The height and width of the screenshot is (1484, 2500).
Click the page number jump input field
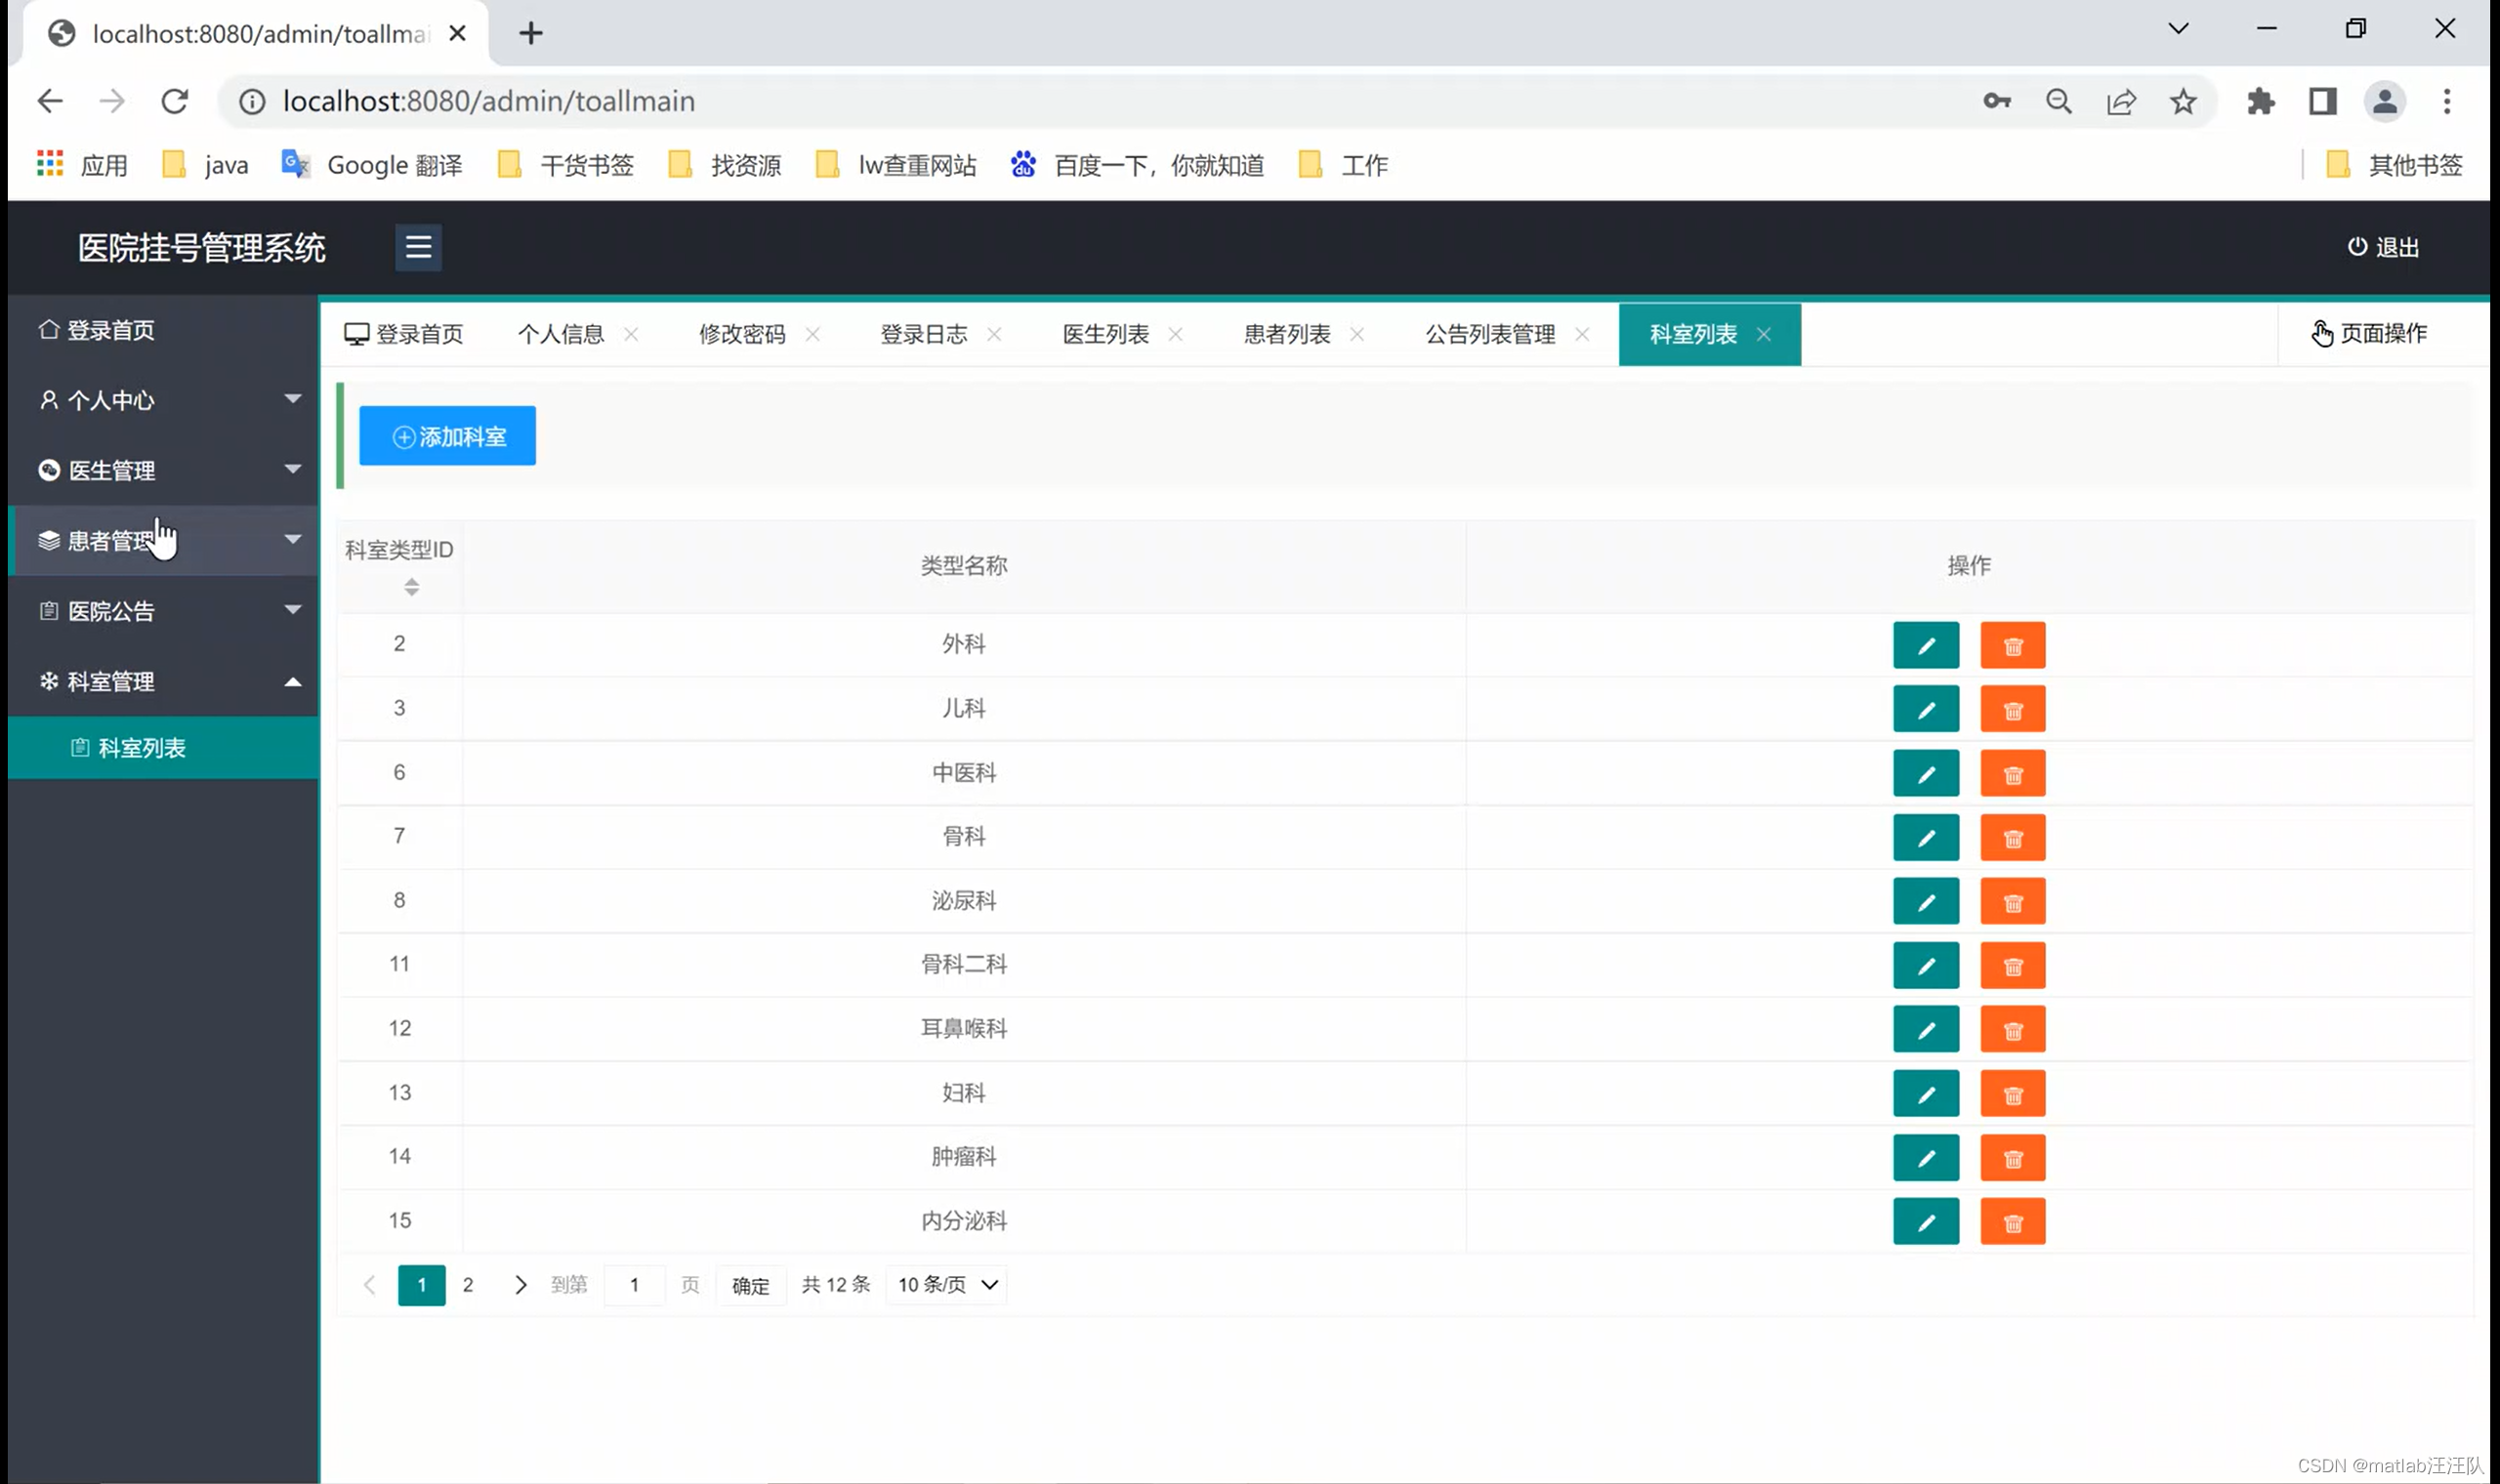click(x=634, y=1284)
